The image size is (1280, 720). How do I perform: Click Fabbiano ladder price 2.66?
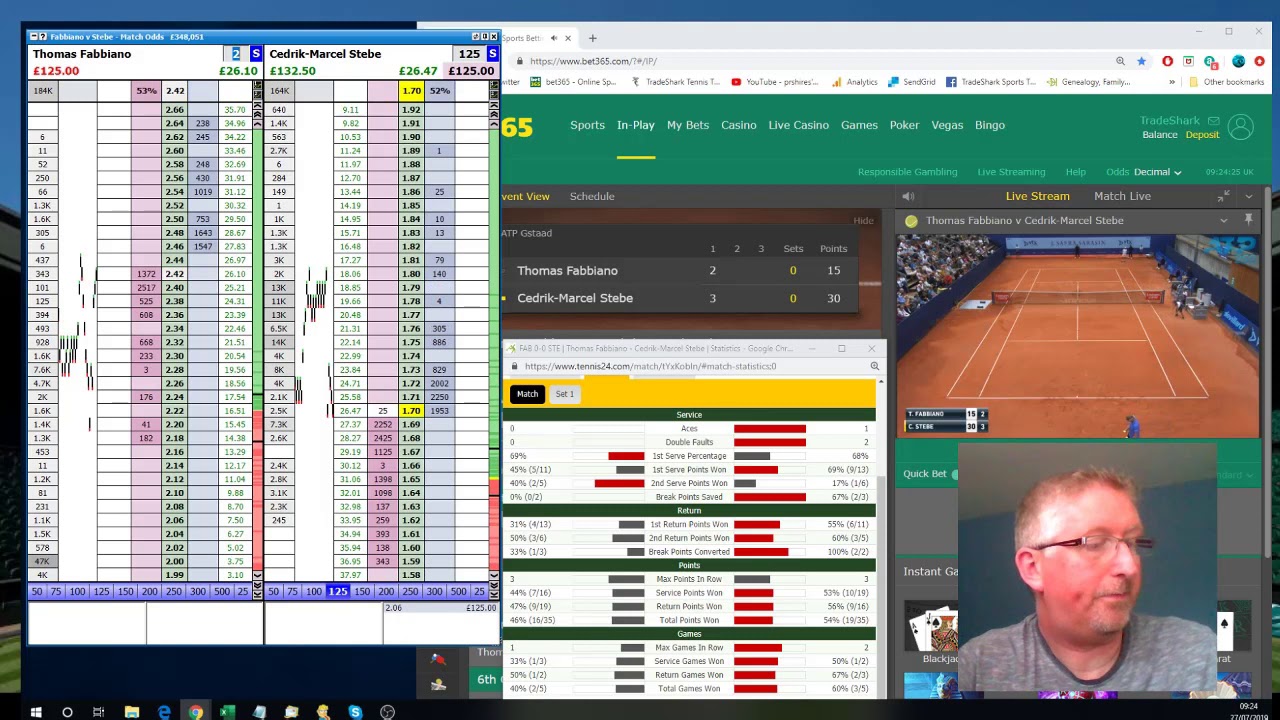(x=175, y=110)
